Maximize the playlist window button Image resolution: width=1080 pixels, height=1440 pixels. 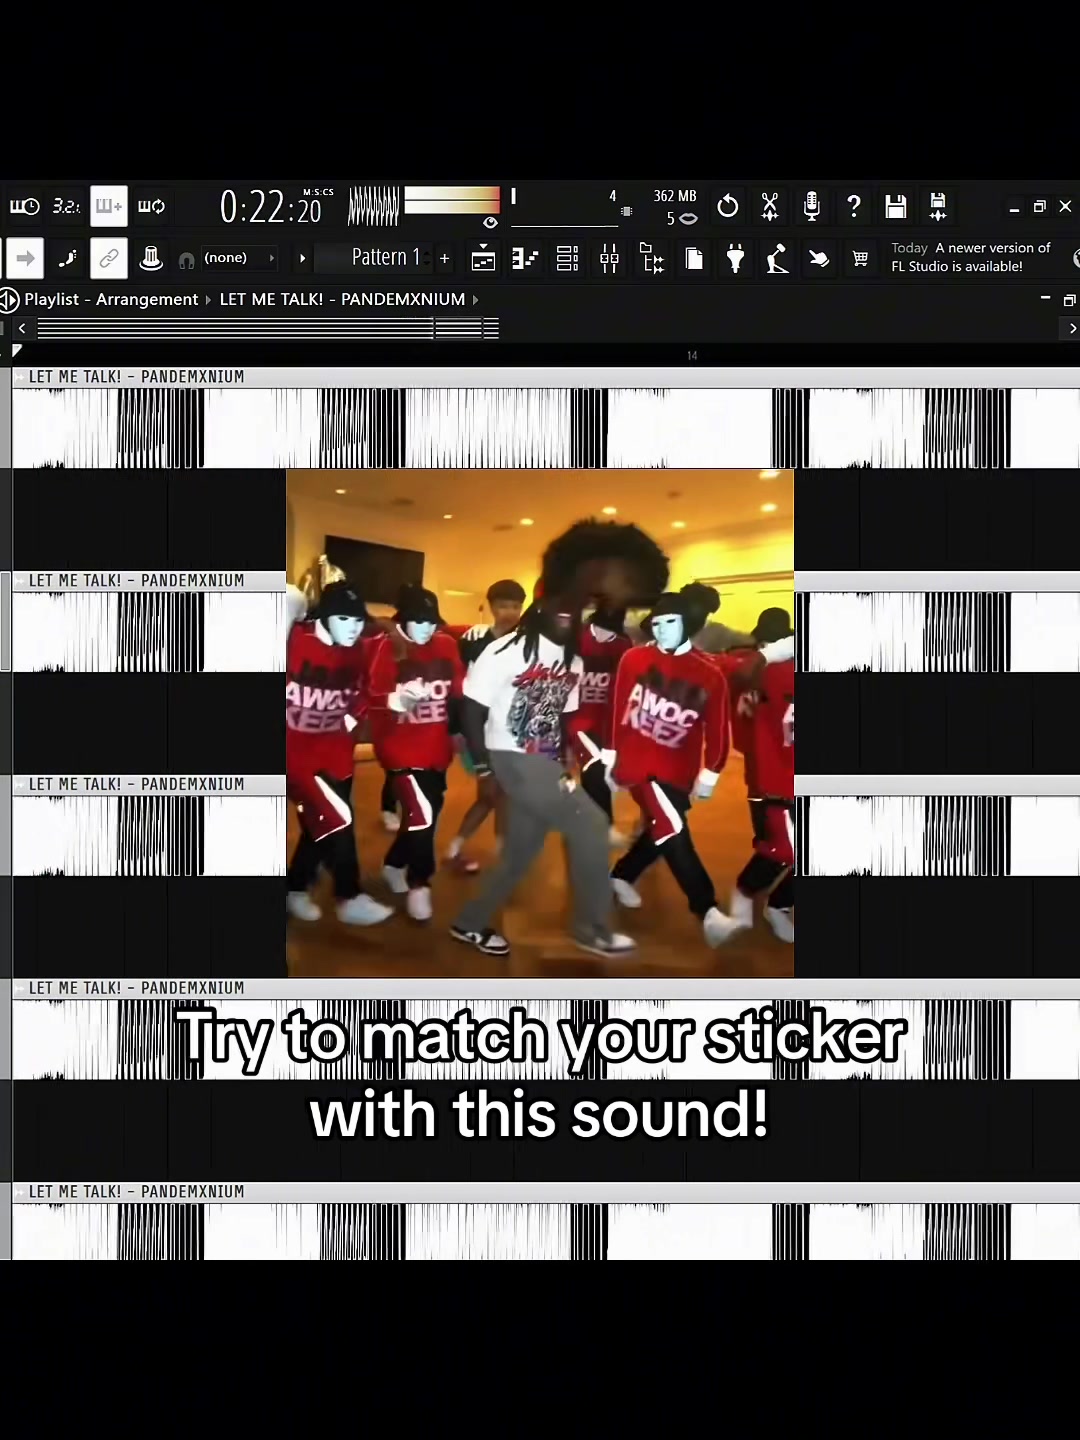pos(1069,300)
